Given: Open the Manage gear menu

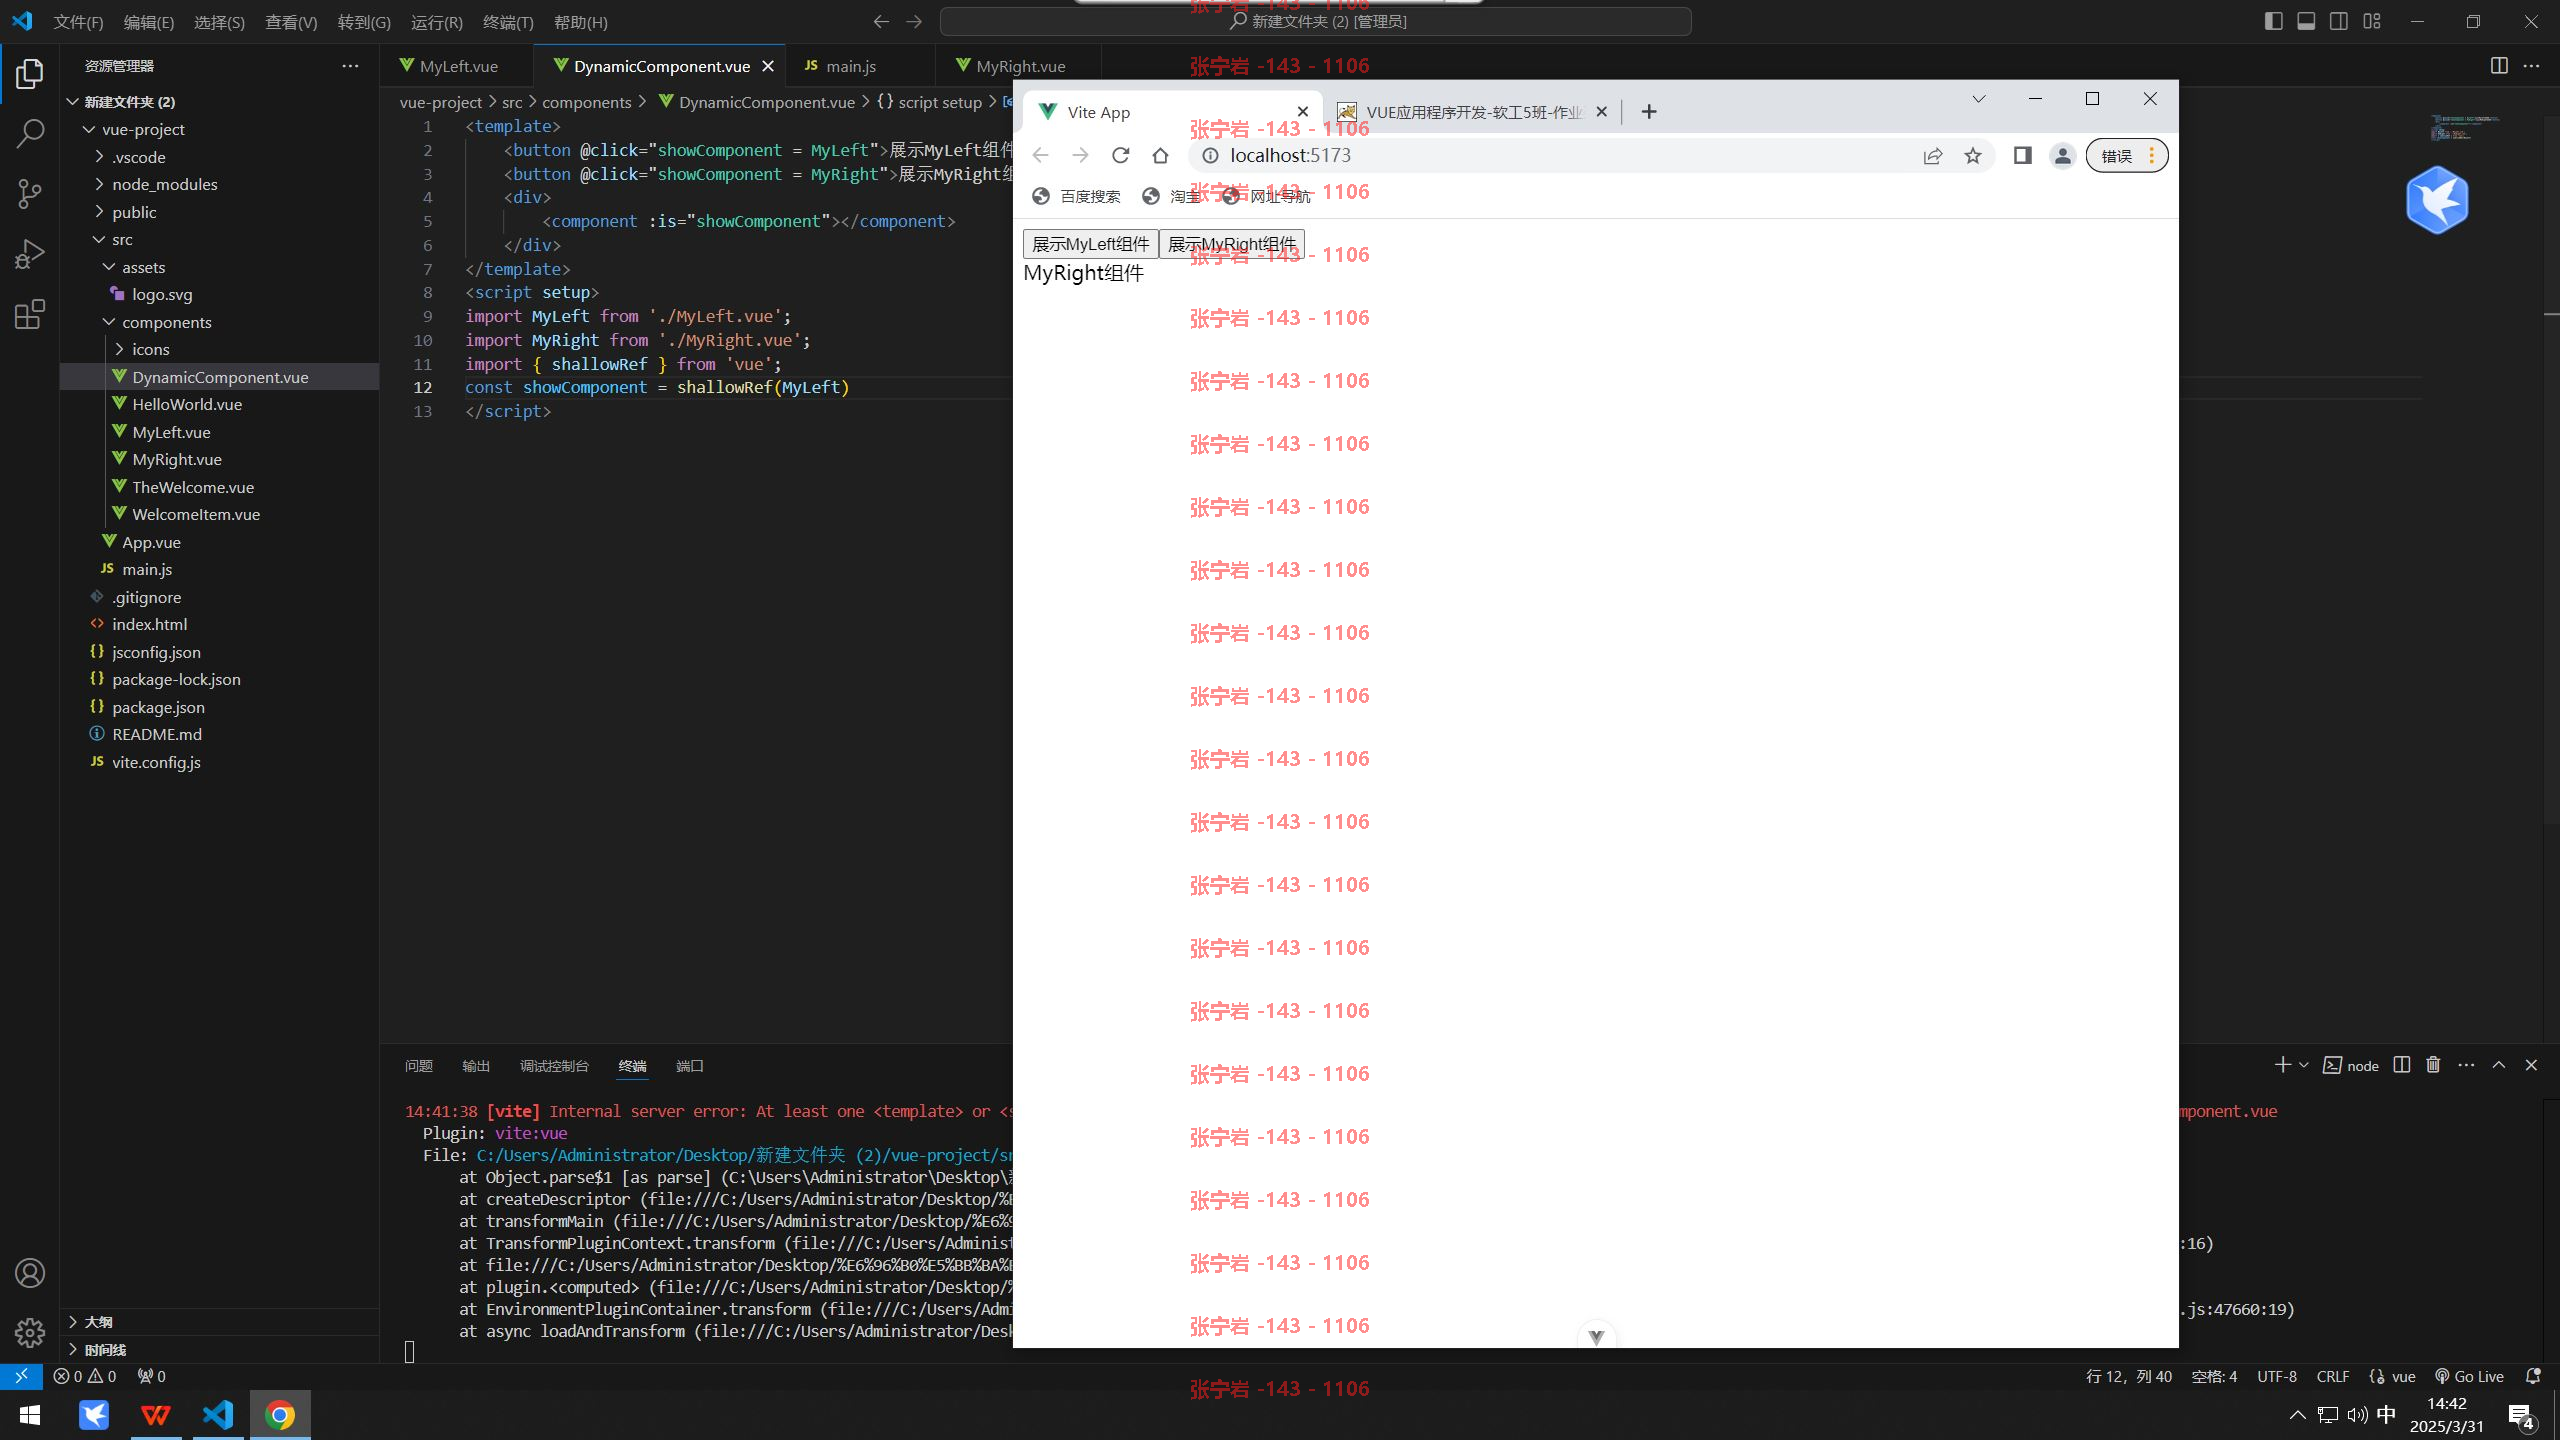Looking at the screenshot, I should (30, 1332).
